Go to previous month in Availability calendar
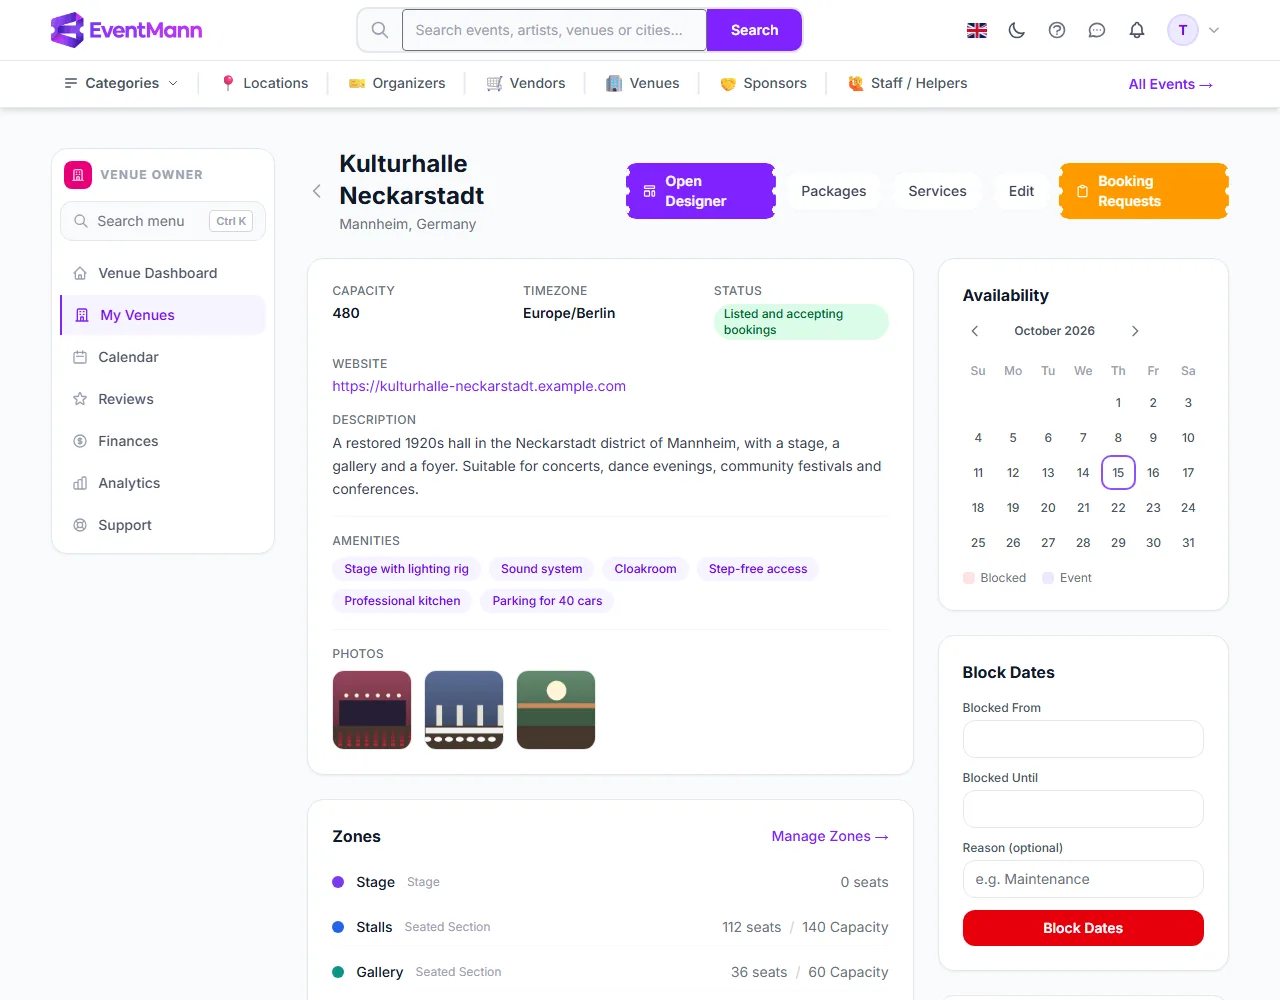Screen dimensions: 1280x1000 point(975,331)
